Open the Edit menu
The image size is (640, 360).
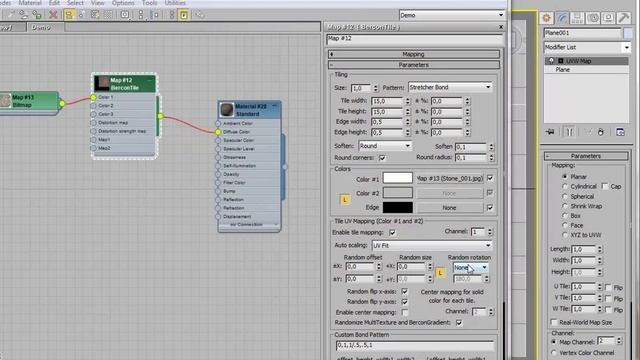point(54,3)
